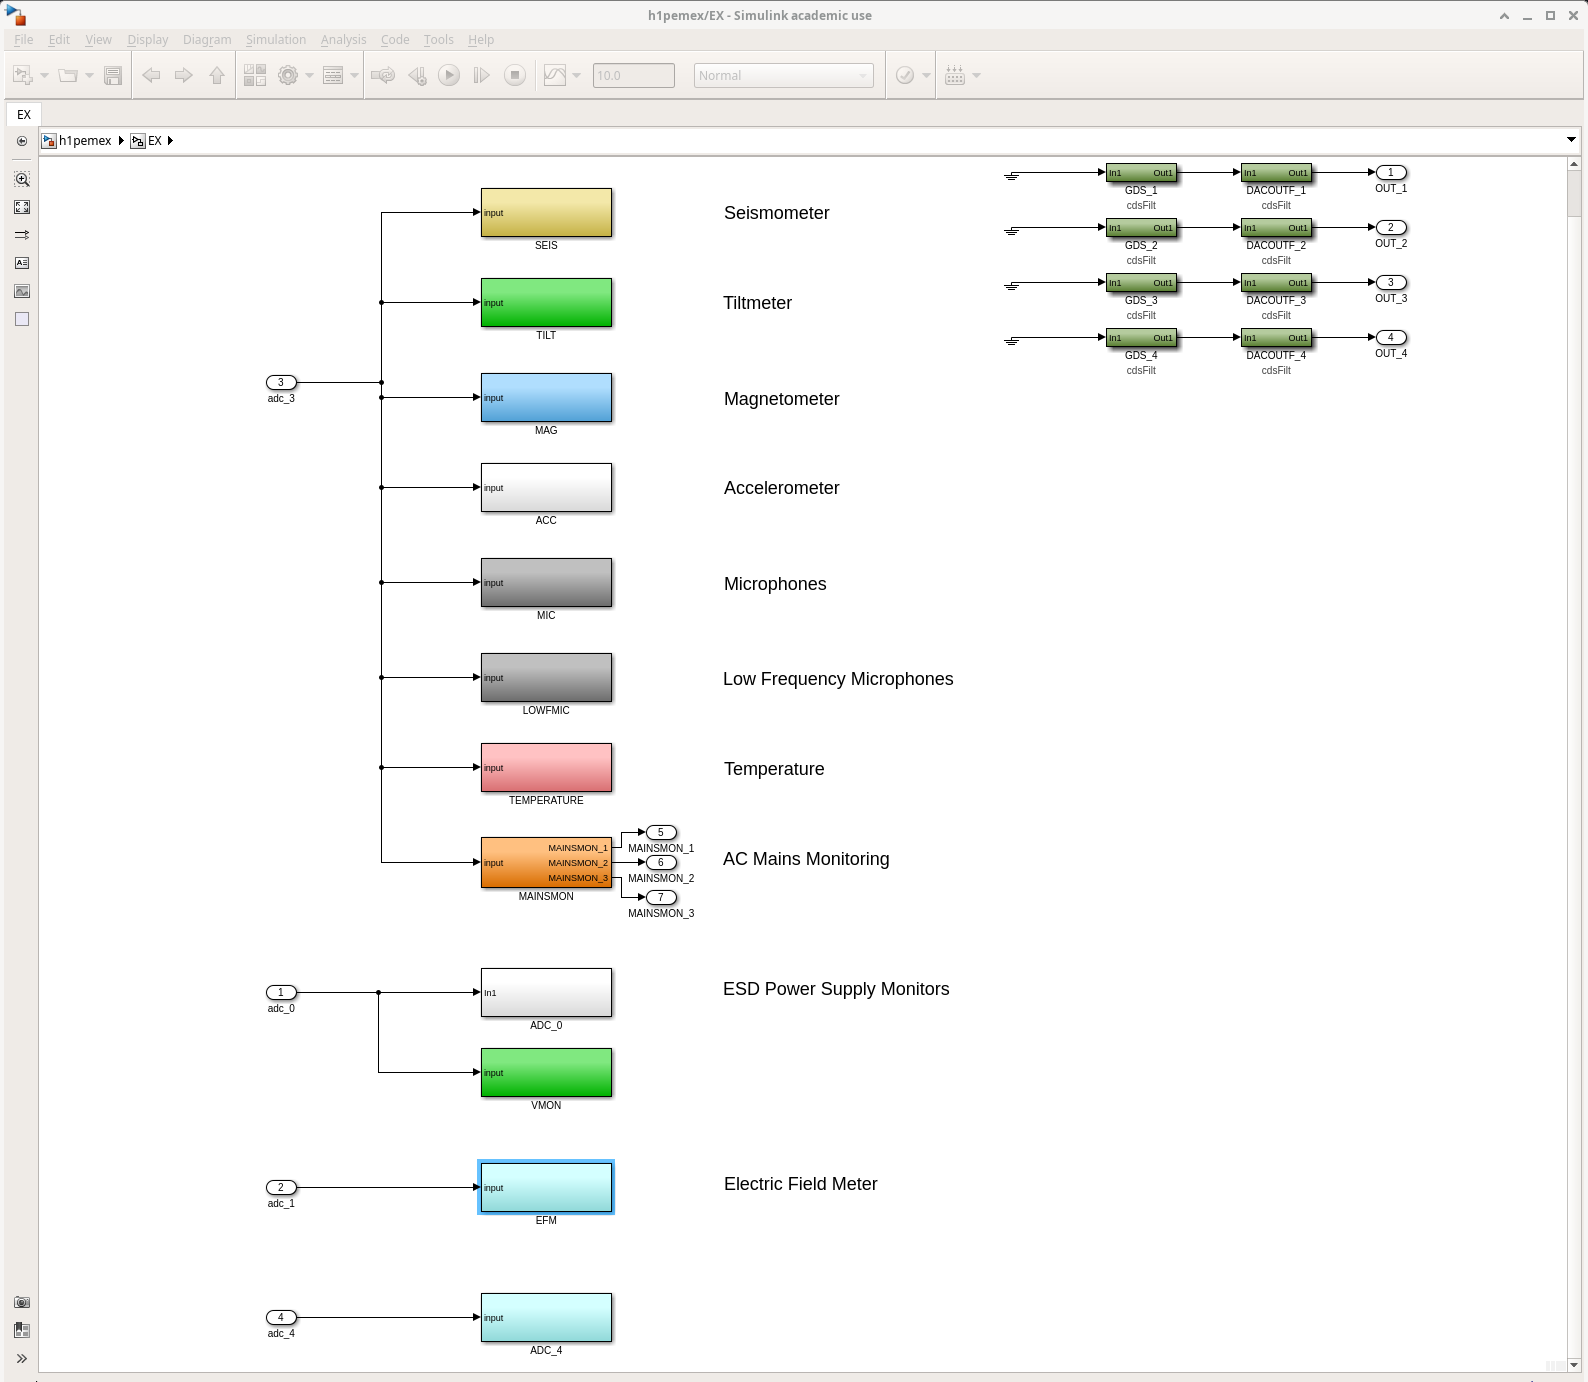The image size is (1588, 1382).
Task: Click the Save model icon
Action: click(x=113, y=76)
